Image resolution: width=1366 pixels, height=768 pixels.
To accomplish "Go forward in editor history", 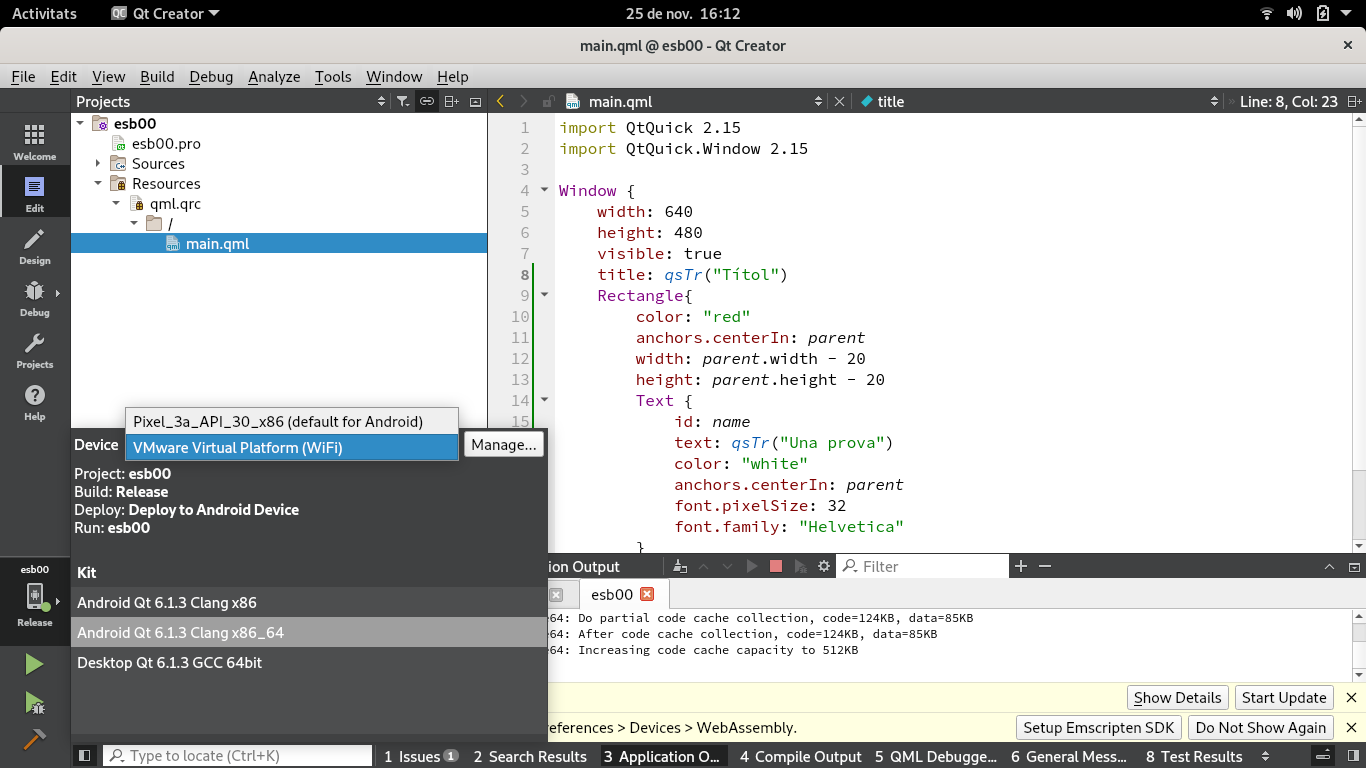I will click(x=523, y=101).
